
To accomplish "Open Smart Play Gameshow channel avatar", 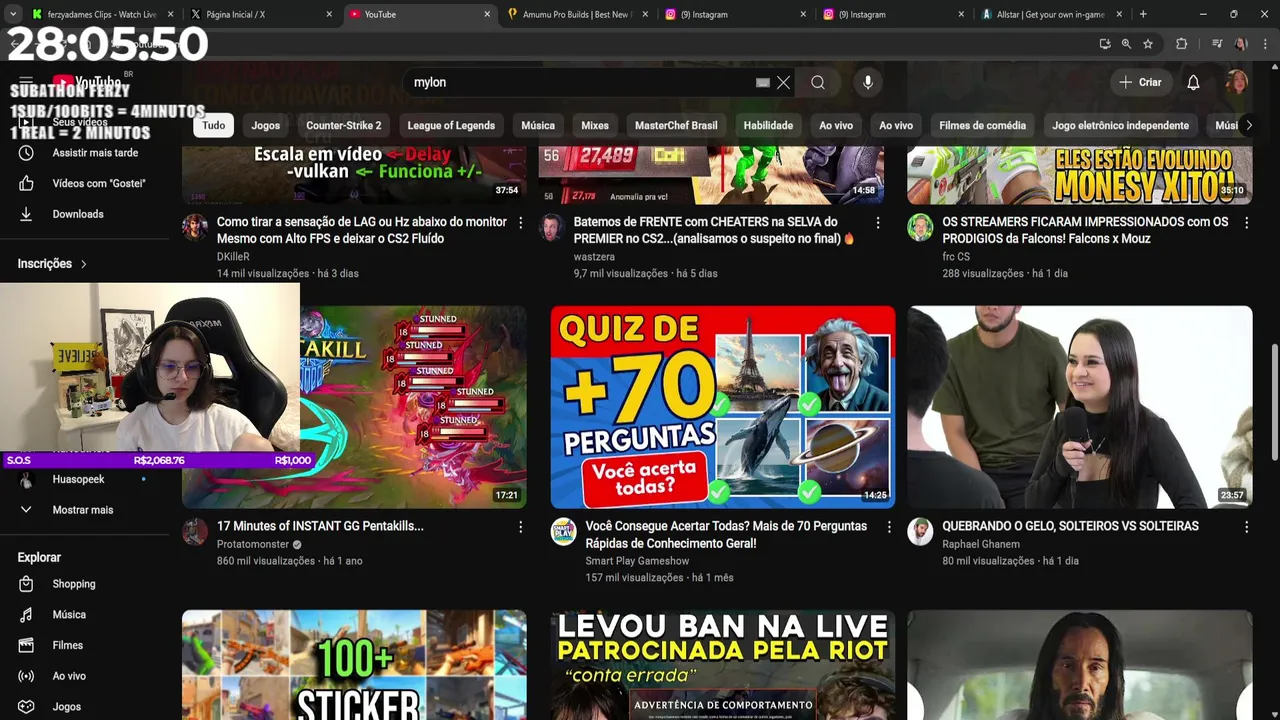I will pyautogui.click(x=564, y=531).
